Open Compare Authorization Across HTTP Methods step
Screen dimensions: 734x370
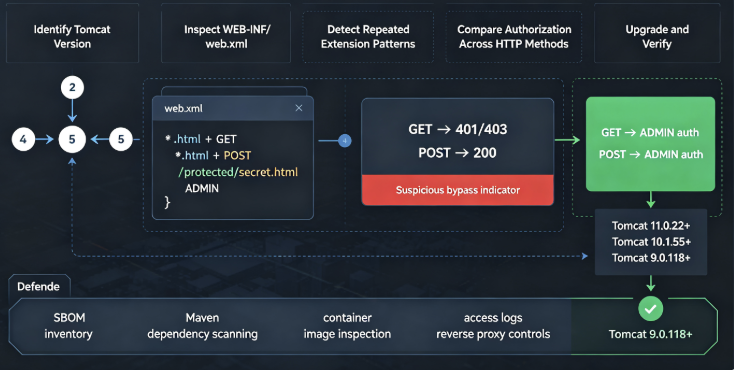click(x=514, y=37)
